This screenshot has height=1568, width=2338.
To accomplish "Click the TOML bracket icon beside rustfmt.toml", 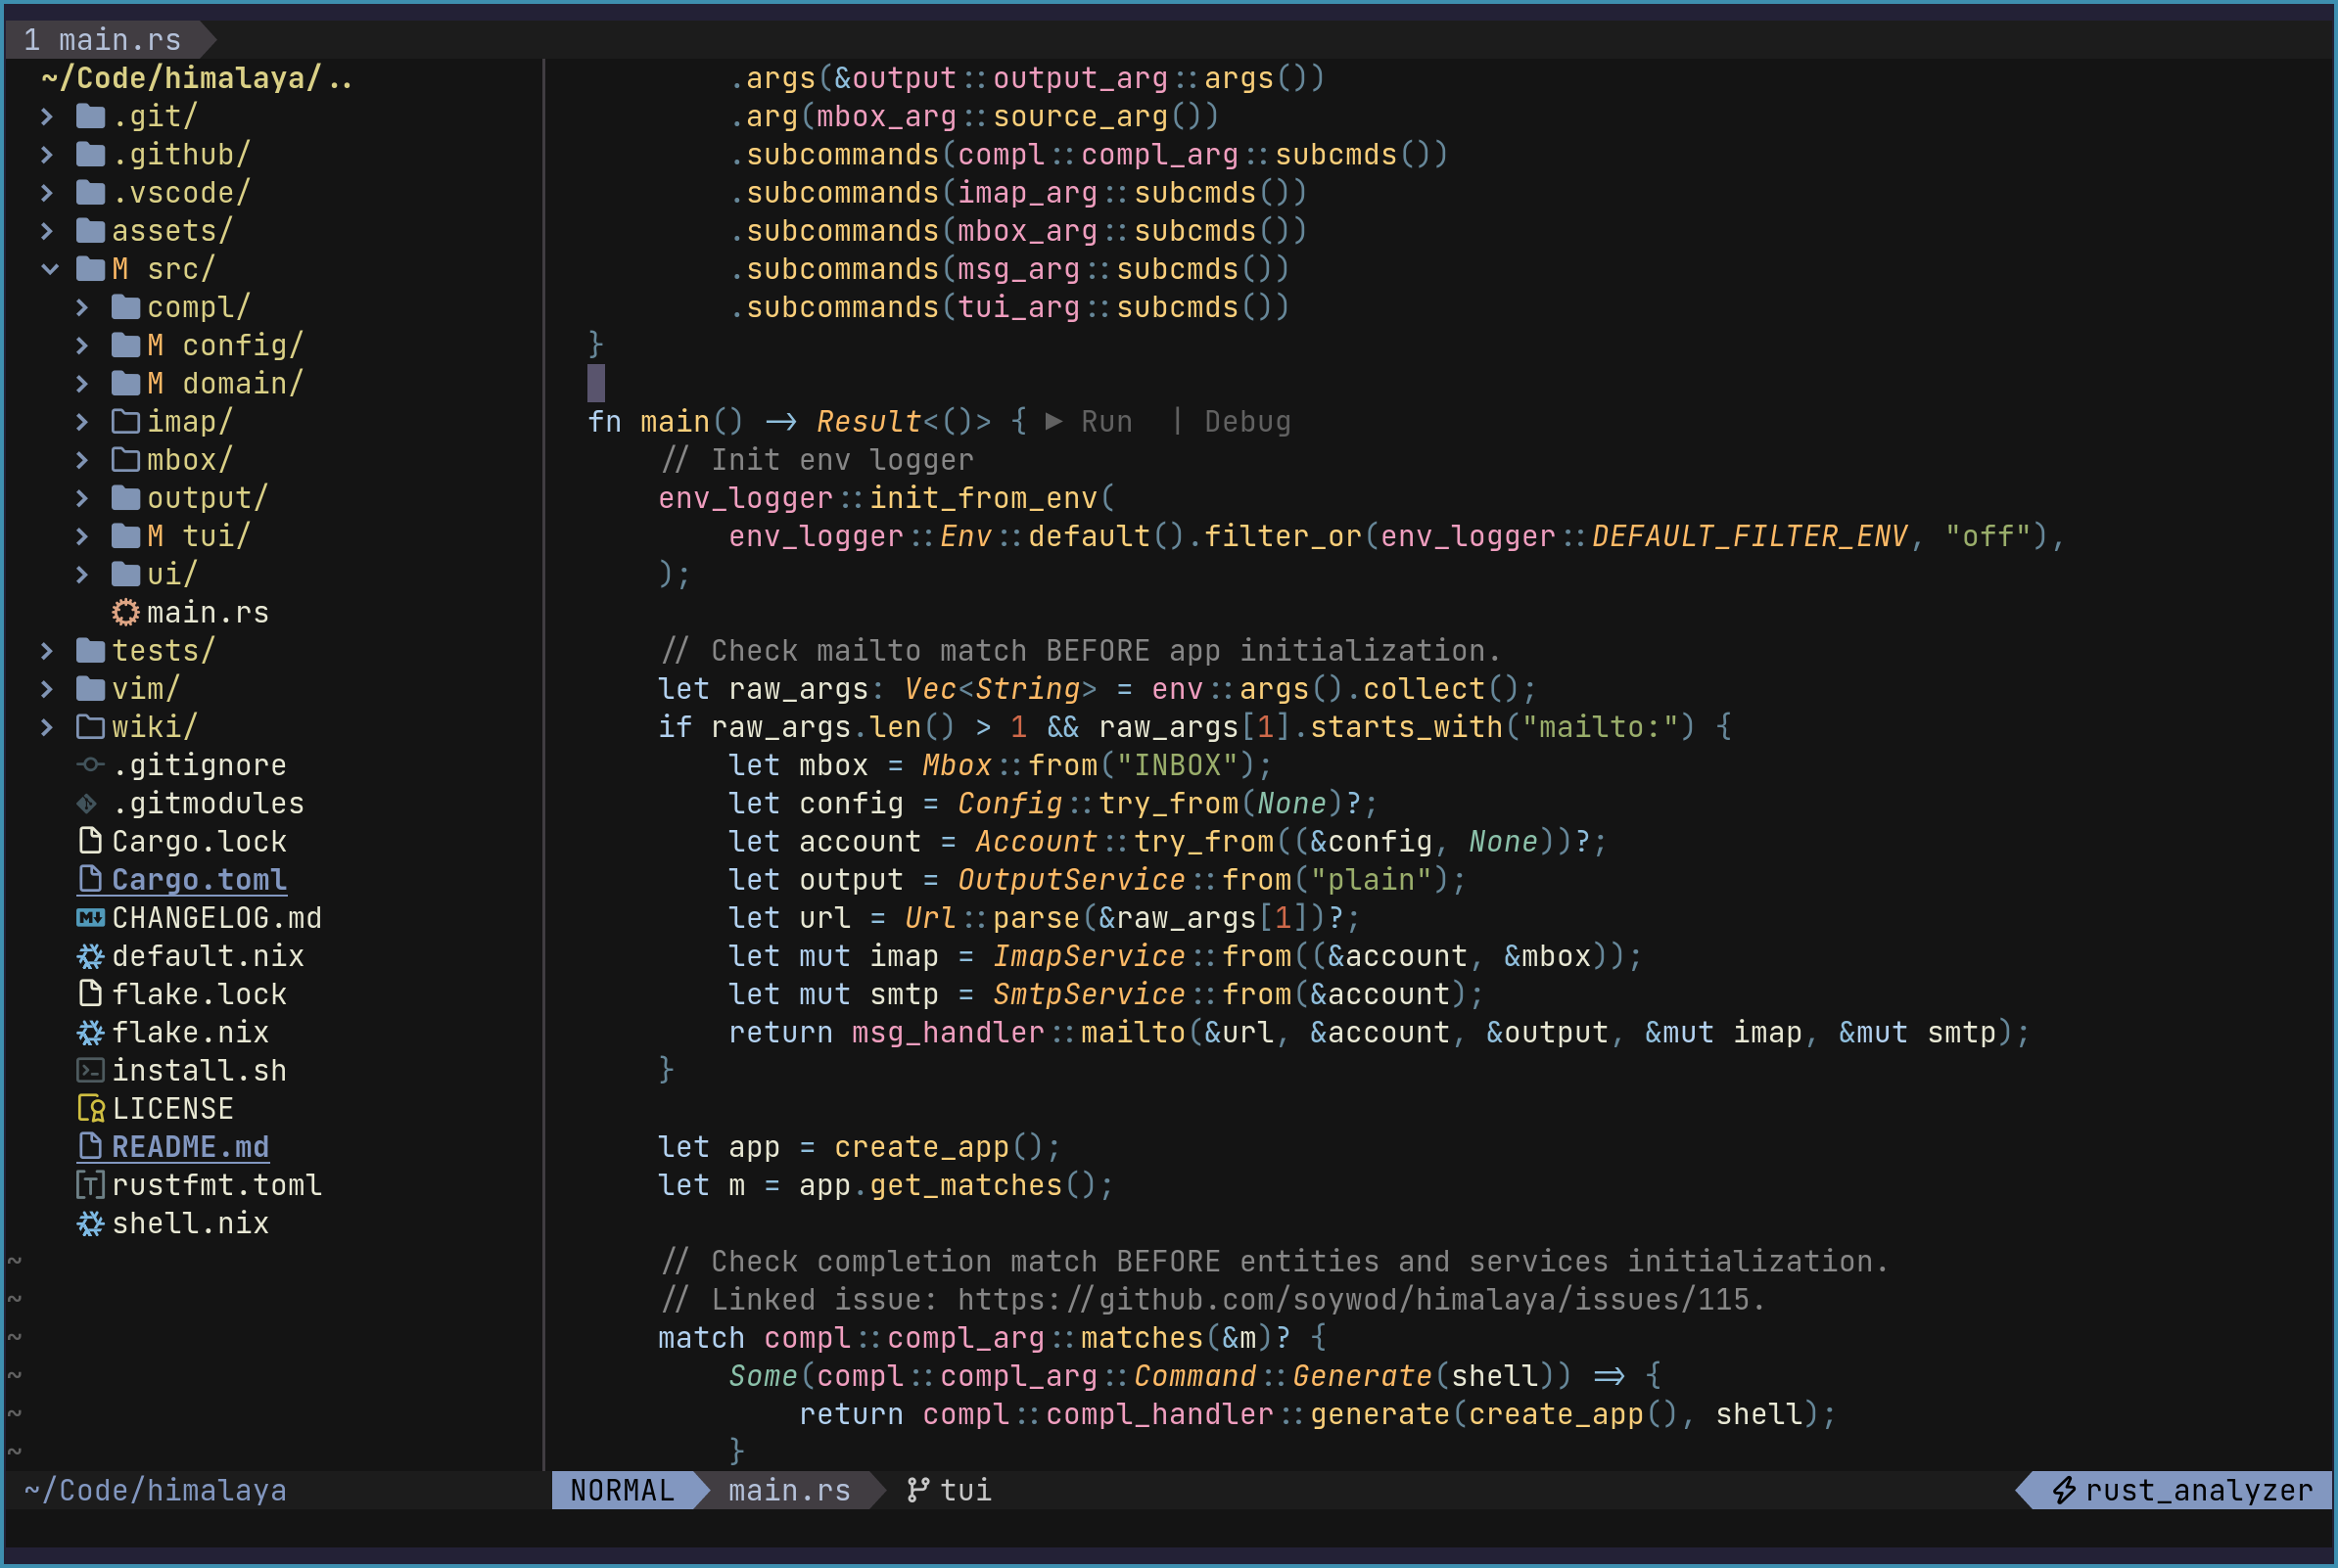I will click(90, 1185).
